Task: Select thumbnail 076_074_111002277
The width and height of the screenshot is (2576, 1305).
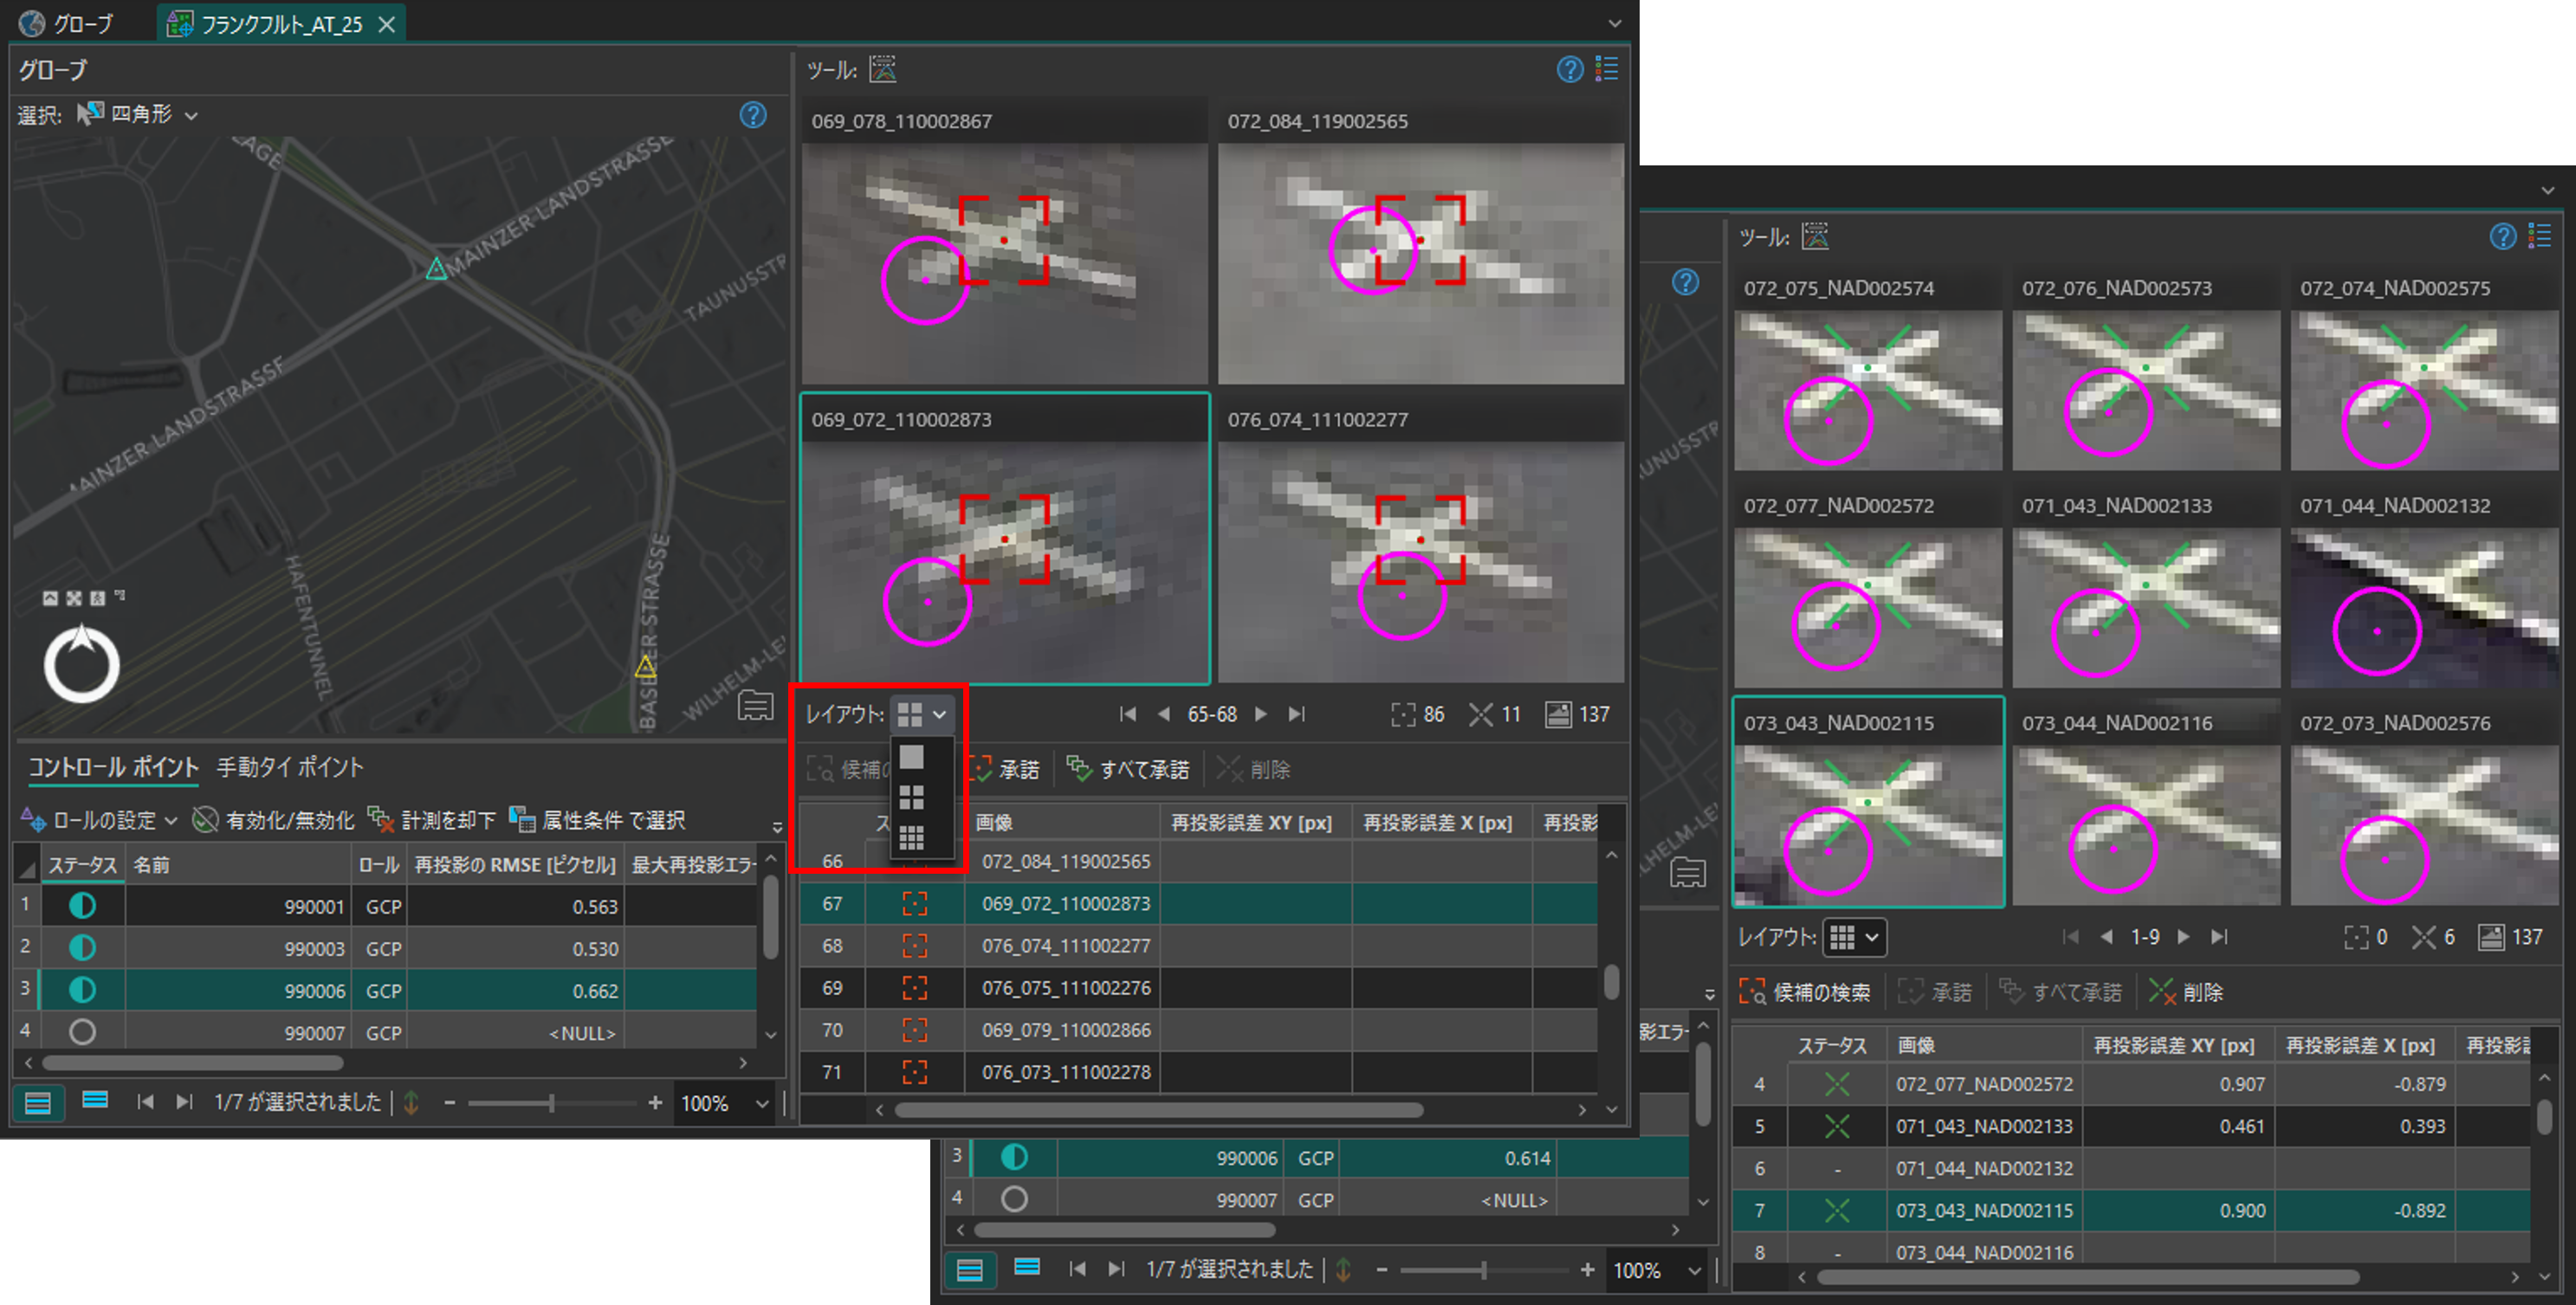Action: [1421, 539]
